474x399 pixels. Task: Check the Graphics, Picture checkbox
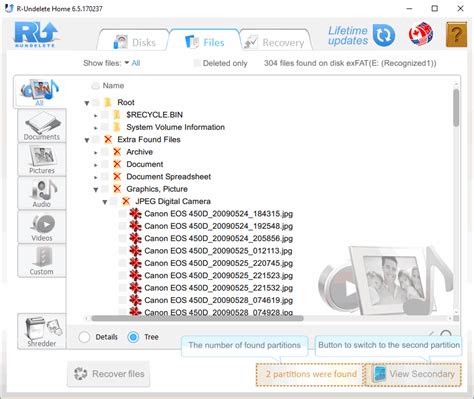coord(105,189)
